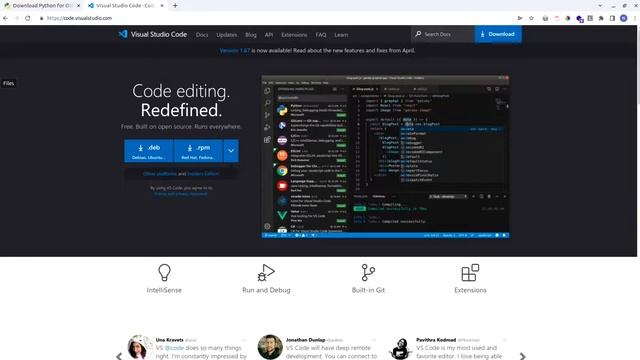Open the Updates nav link
The height and width of the screenshot is (360, 640).
(x=227, y=35)
